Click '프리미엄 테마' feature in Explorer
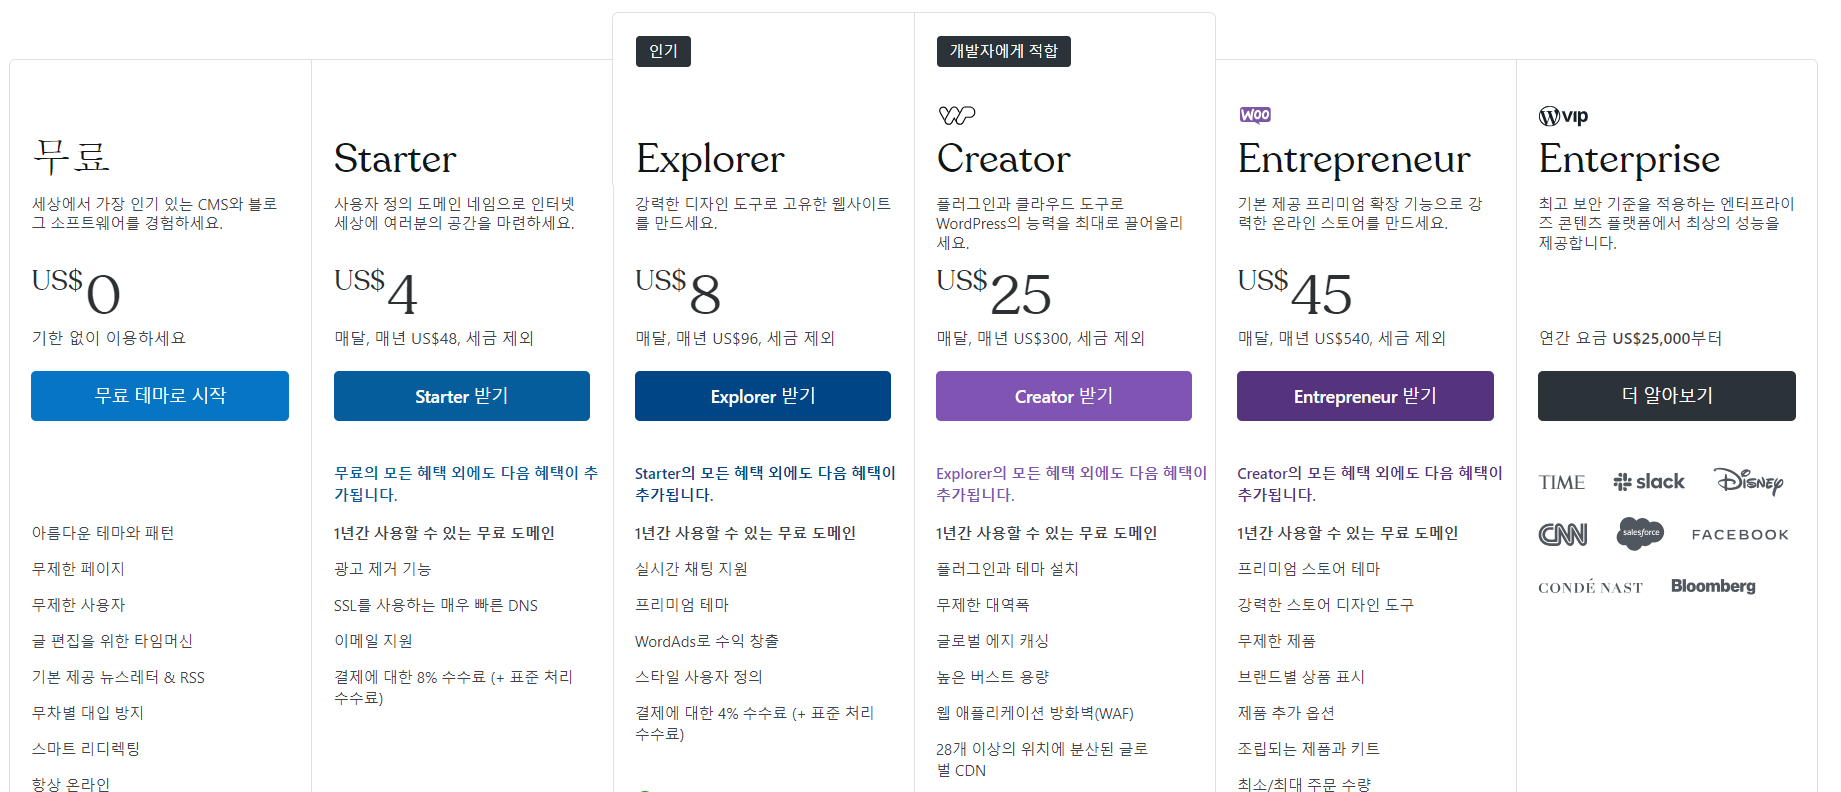 [682, 605]
